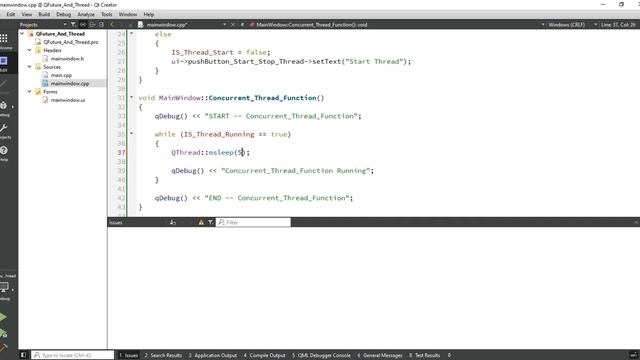Open the View menu
Screen dimensions: 640x360
click(x=27, y=14)
